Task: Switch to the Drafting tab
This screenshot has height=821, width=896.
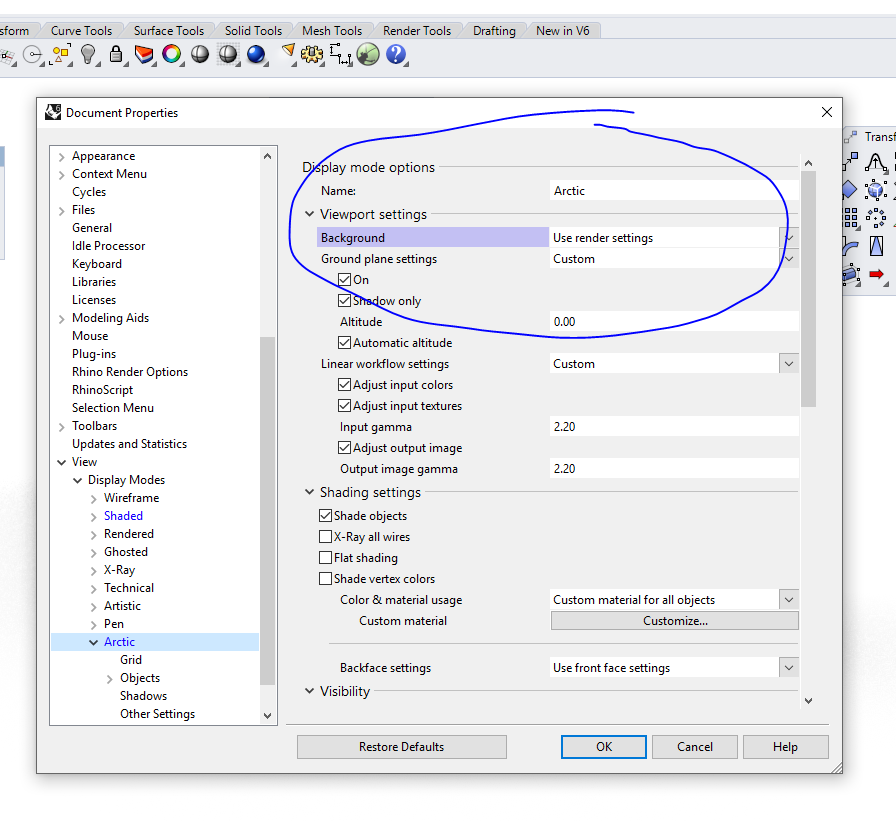Action: pyautogui.click(x=494, y=31)
